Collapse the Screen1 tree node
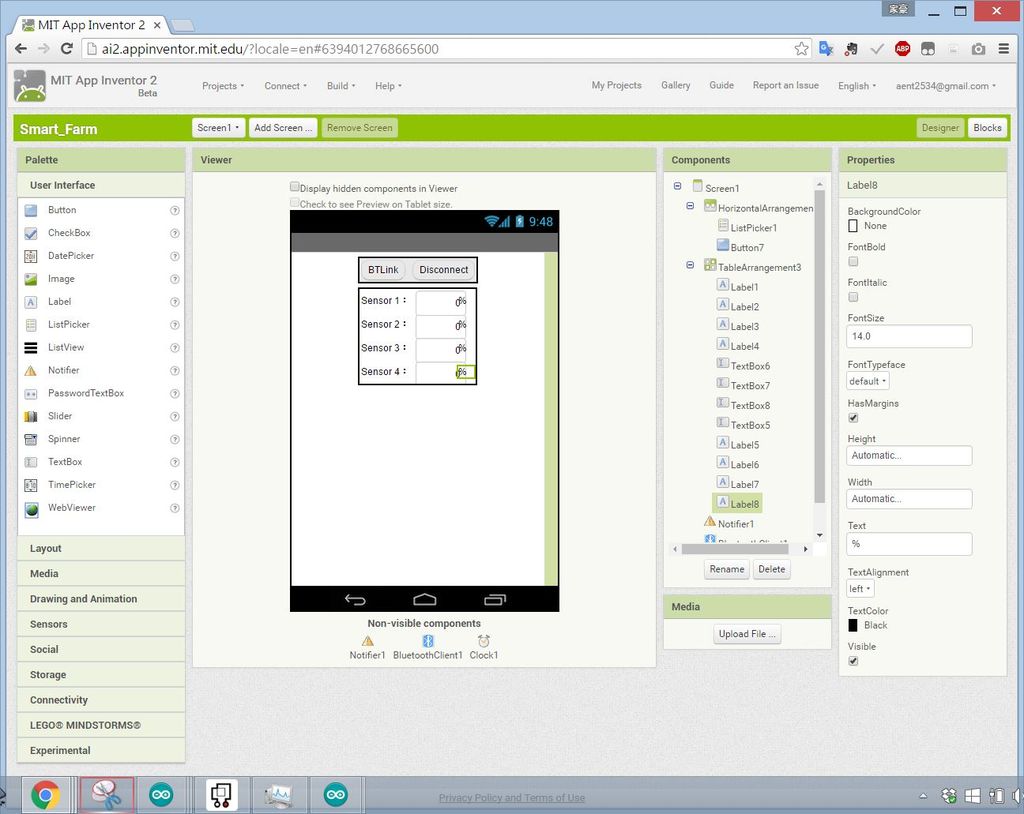Image resolution: width=1024 pixels, height=814 pixels. click(677, 186)
